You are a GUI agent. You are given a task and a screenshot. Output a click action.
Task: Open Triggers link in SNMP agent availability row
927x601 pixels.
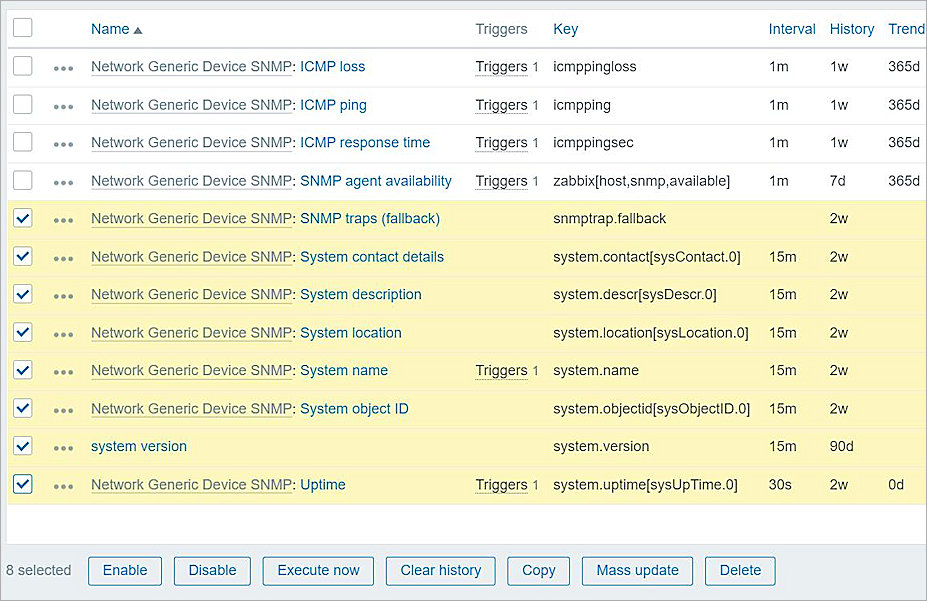[501, 181]
